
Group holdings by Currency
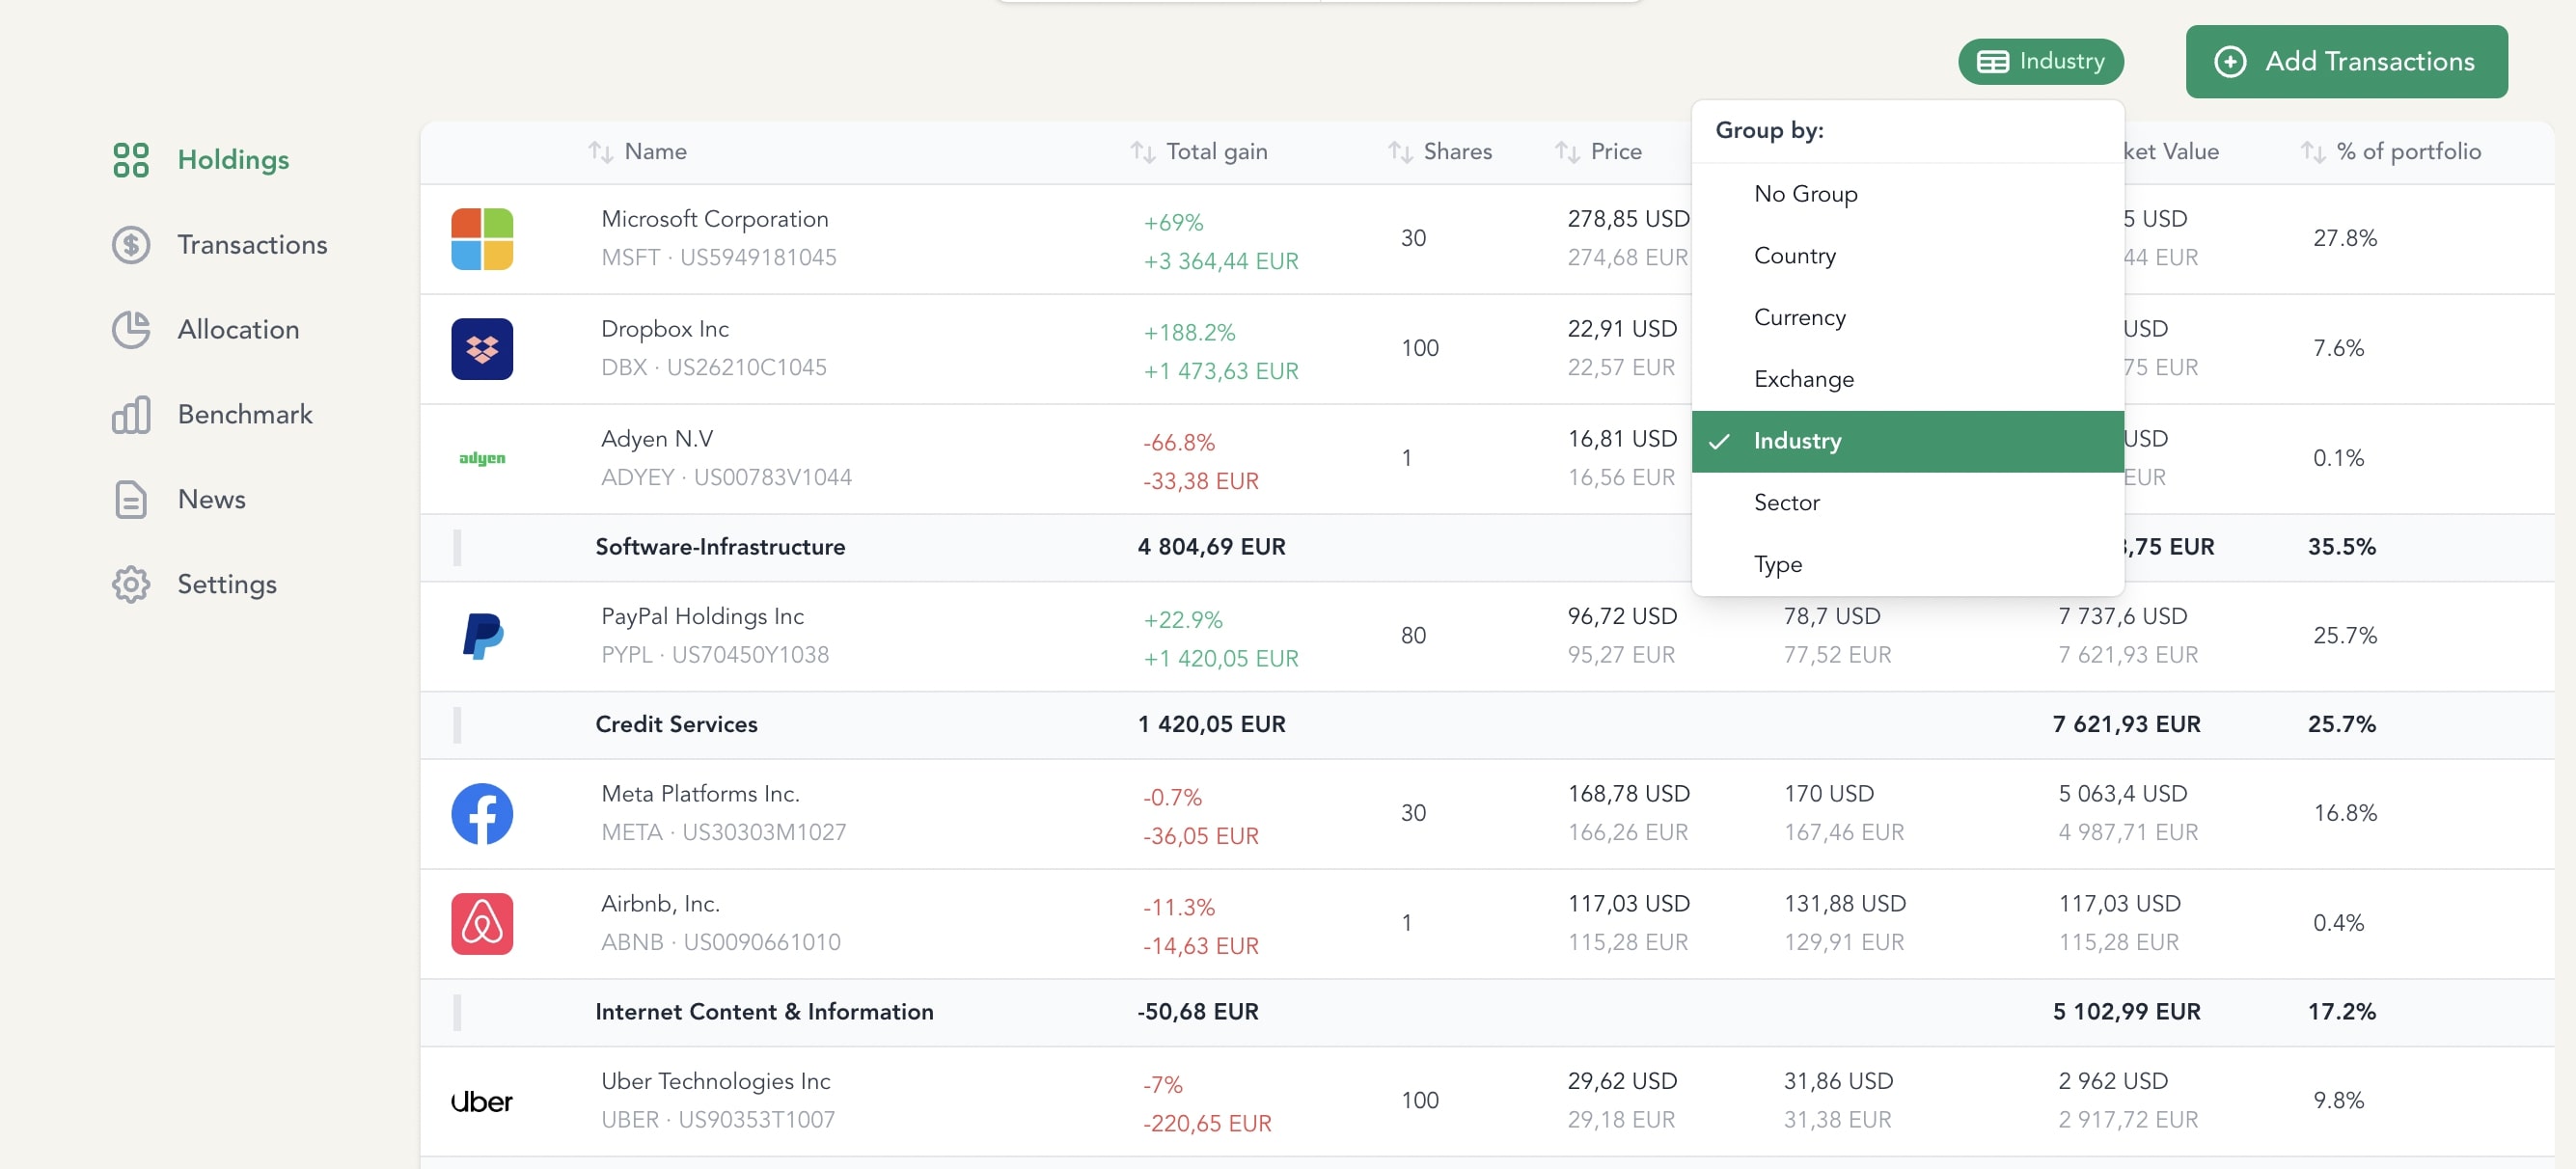pos(1907,318)
